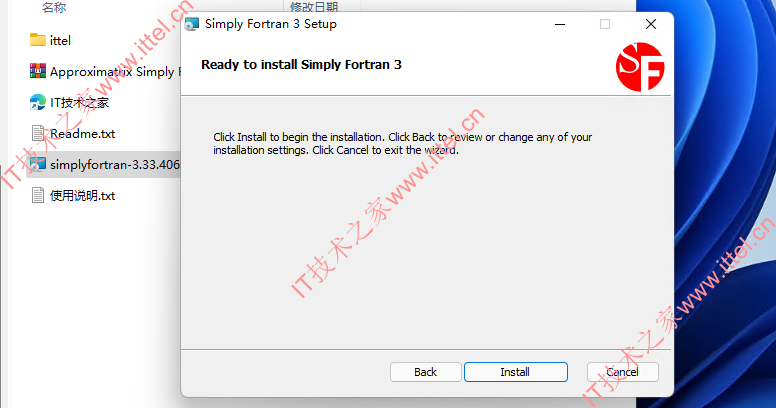Select the 使用说明.txt file name
Image resolution: width=776 pixels, height=408 pixels.
[83, 196]
